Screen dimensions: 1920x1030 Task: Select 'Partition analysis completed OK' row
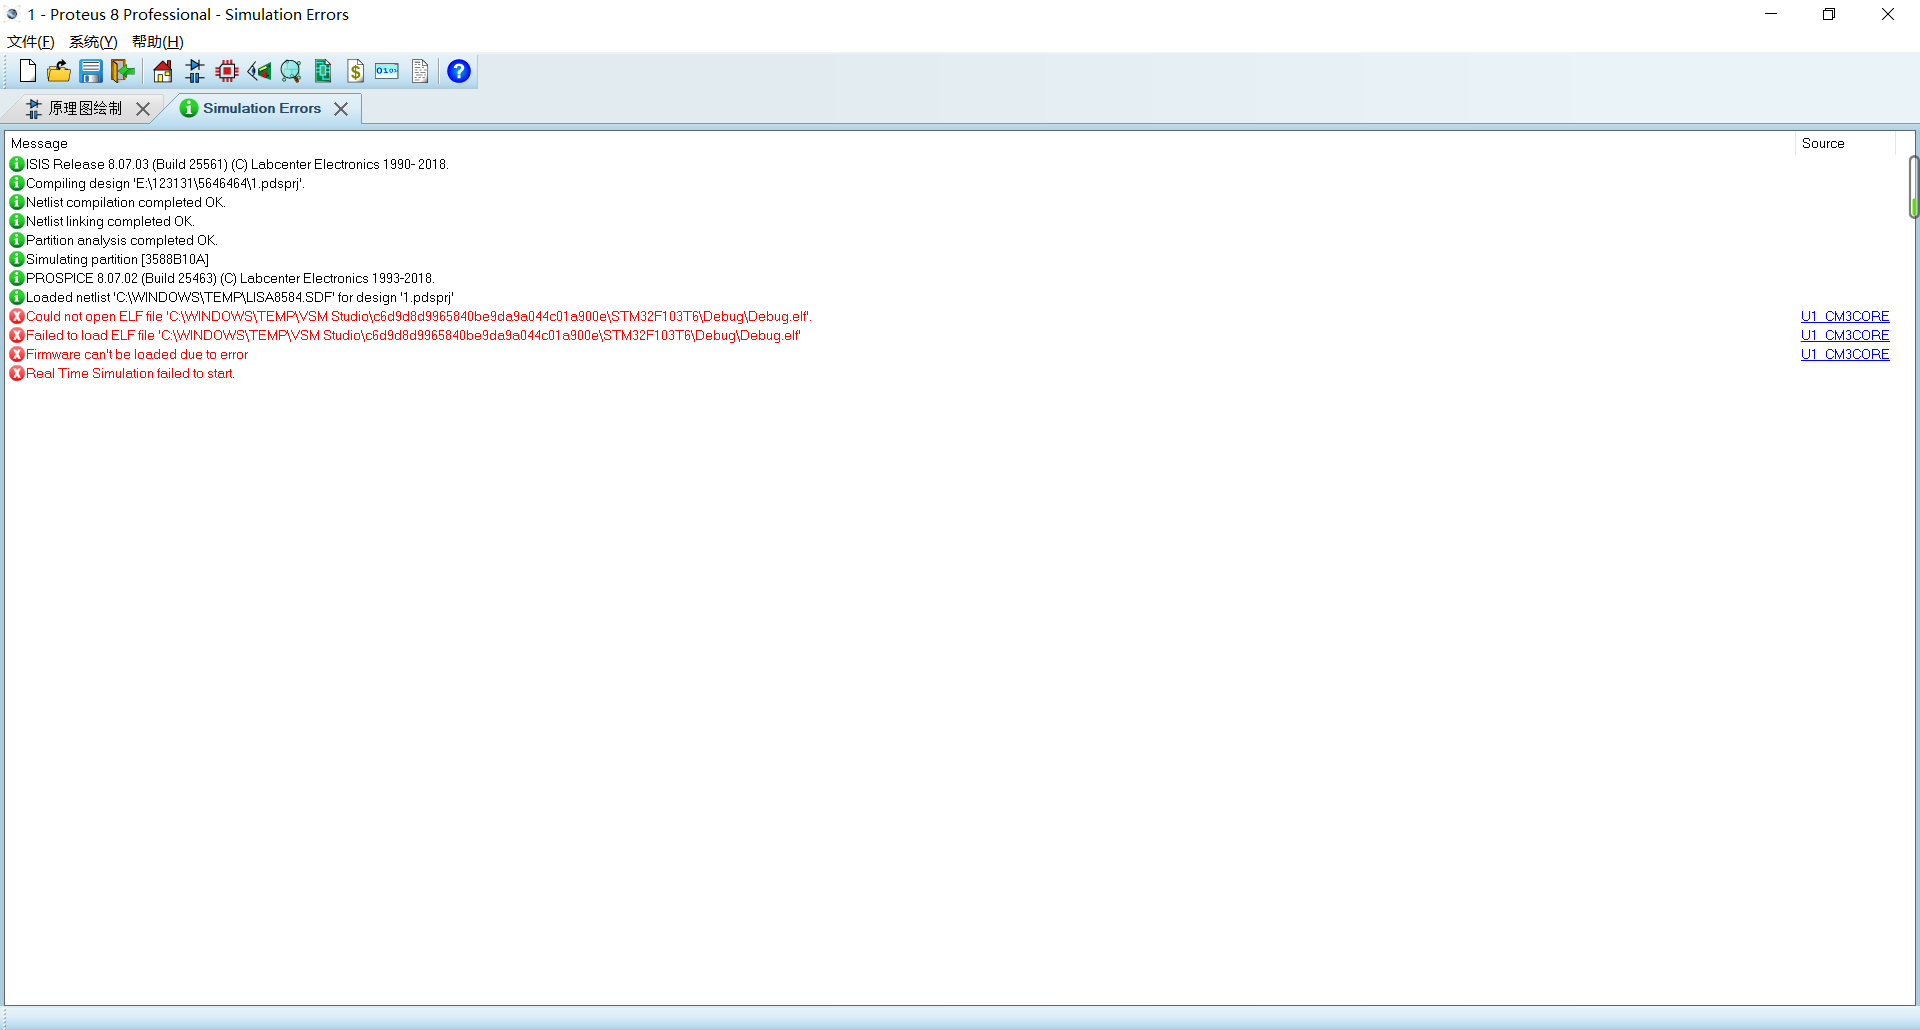(121, 240)
